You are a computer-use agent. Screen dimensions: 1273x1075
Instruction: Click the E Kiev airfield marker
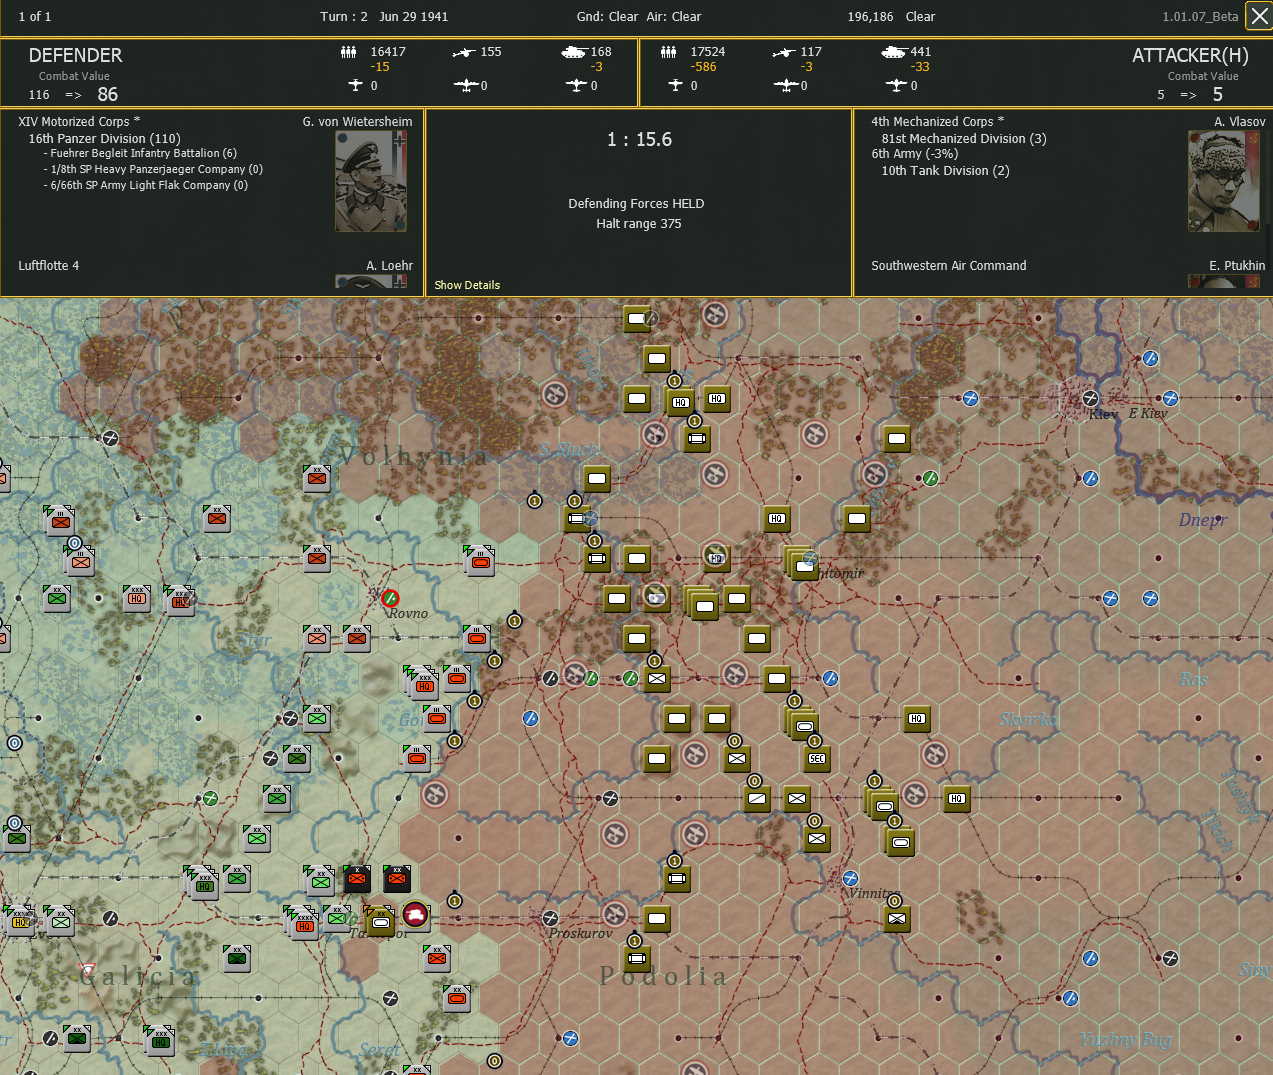coord(1170,398)
